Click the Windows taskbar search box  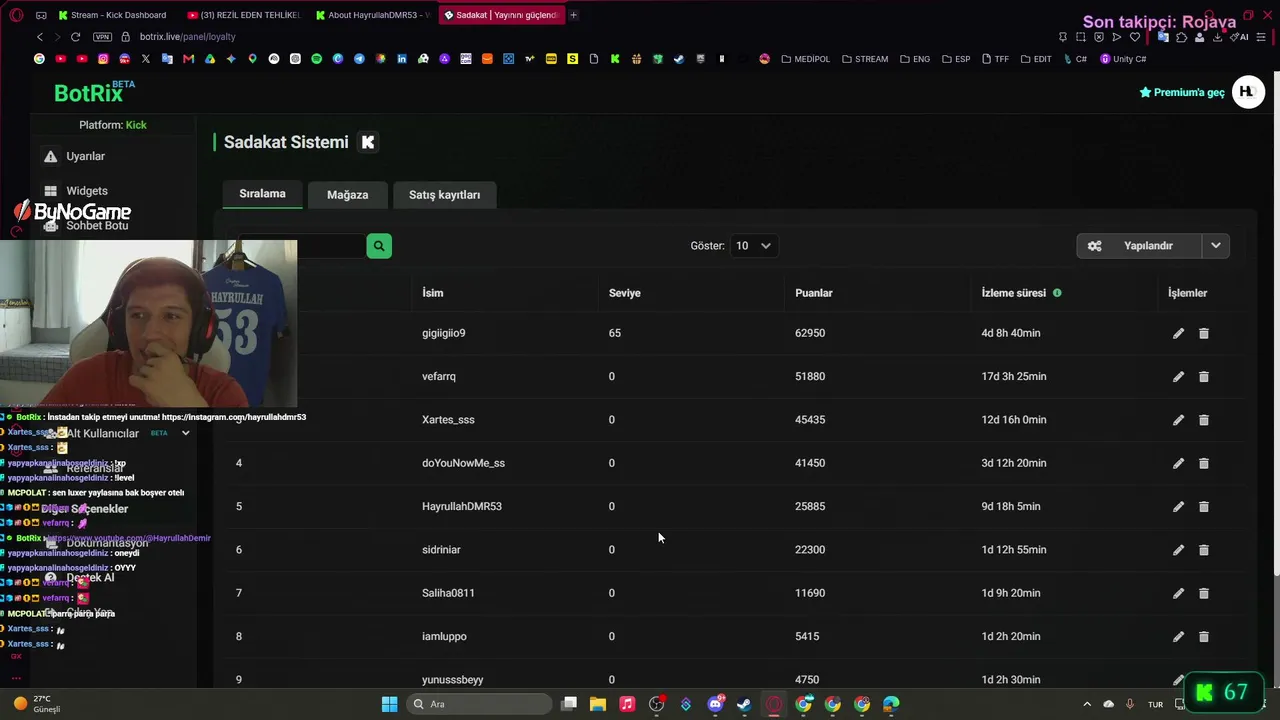pyautogui.click(x=480, y=704)
